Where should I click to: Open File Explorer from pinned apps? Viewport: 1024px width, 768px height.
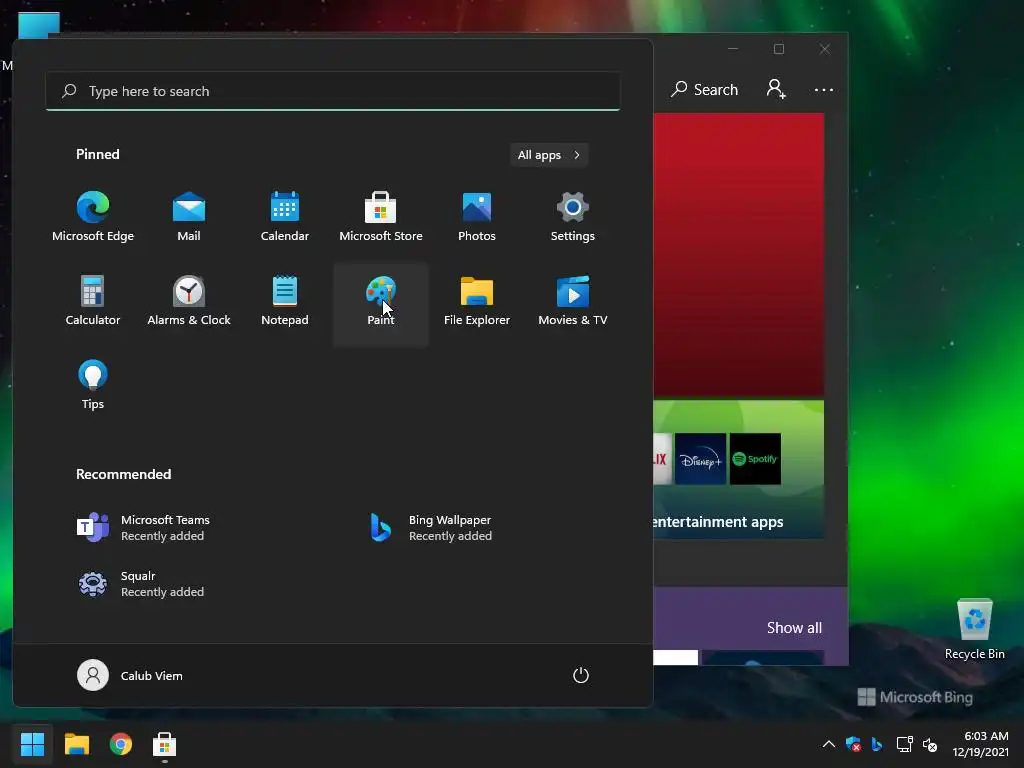click(x=477, y=302)
